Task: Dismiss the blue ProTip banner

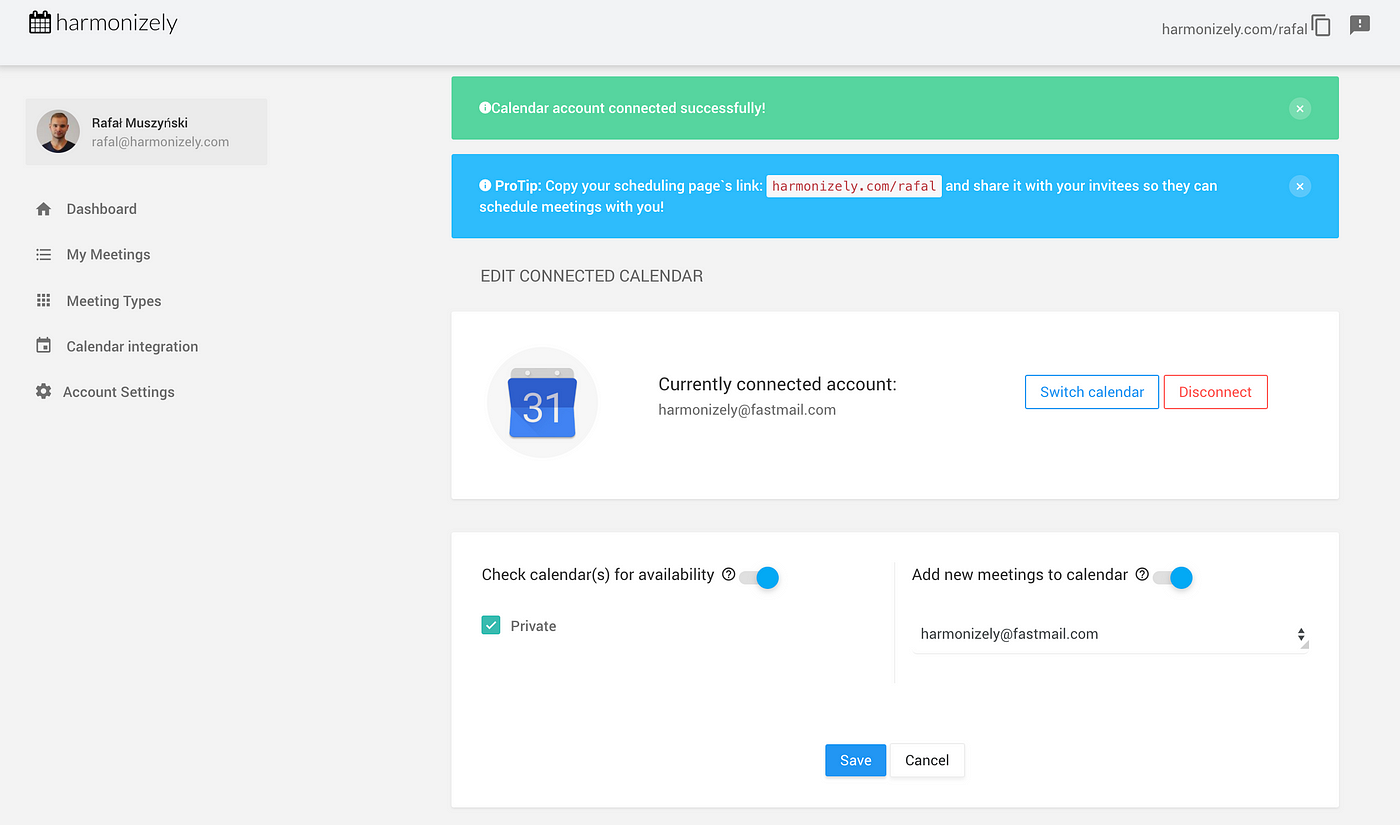Action: click(x=1299, y=186)
